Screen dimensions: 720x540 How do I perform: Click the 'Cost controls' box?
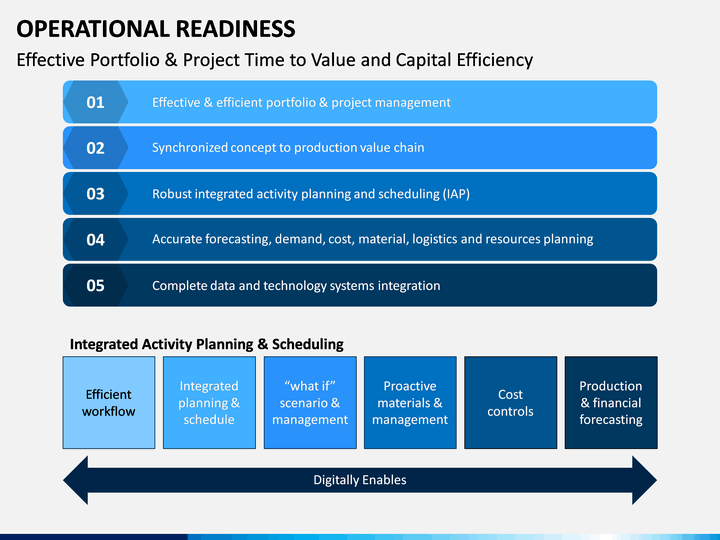[x=511, y=403]
